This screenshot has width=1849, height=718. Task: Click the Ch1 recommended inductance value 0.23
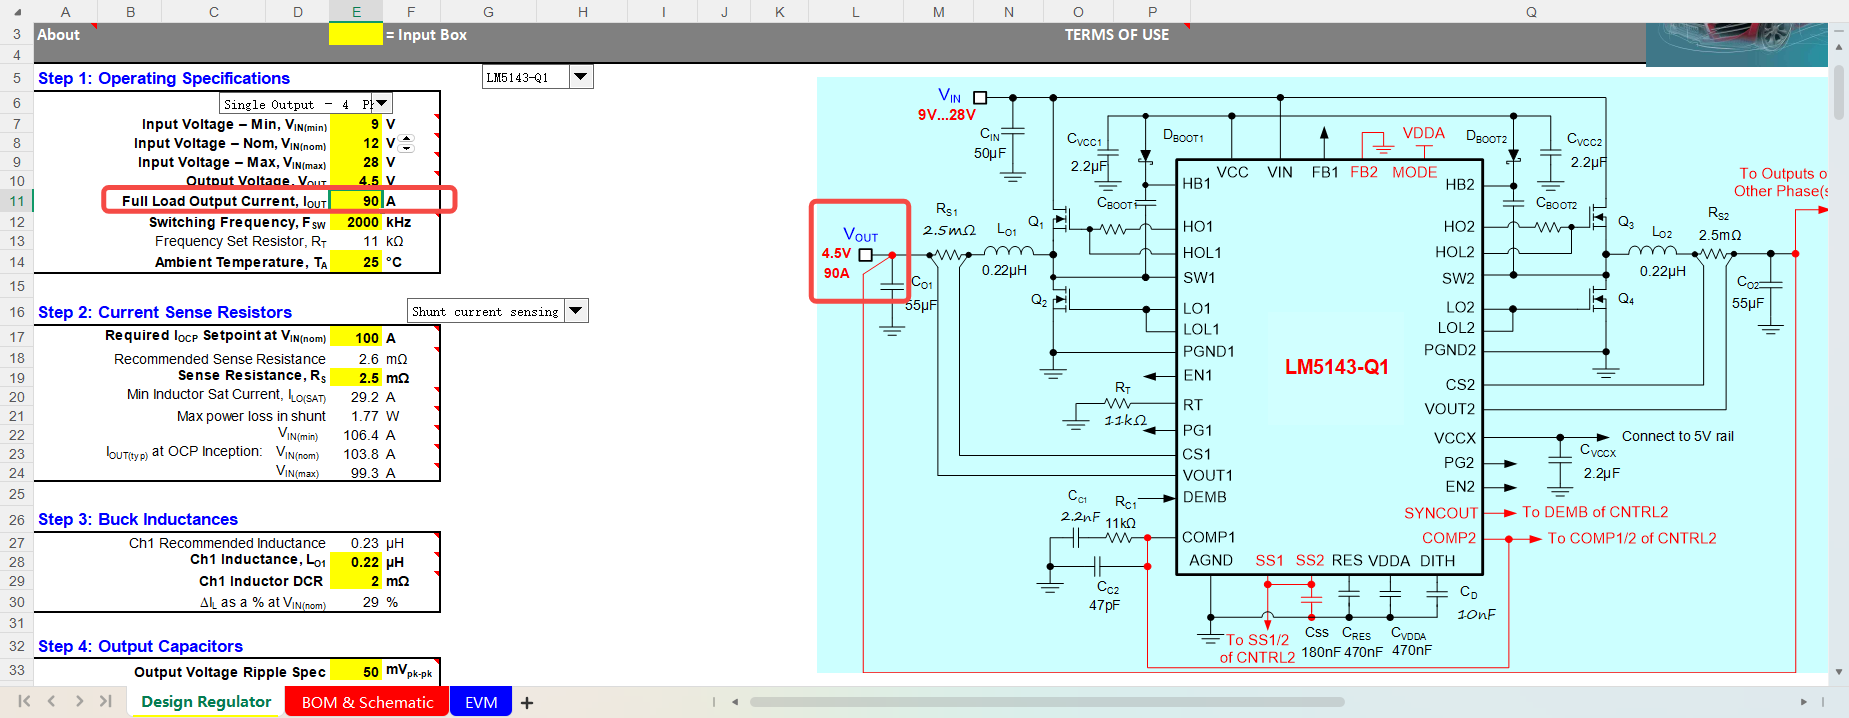(365, 543)
